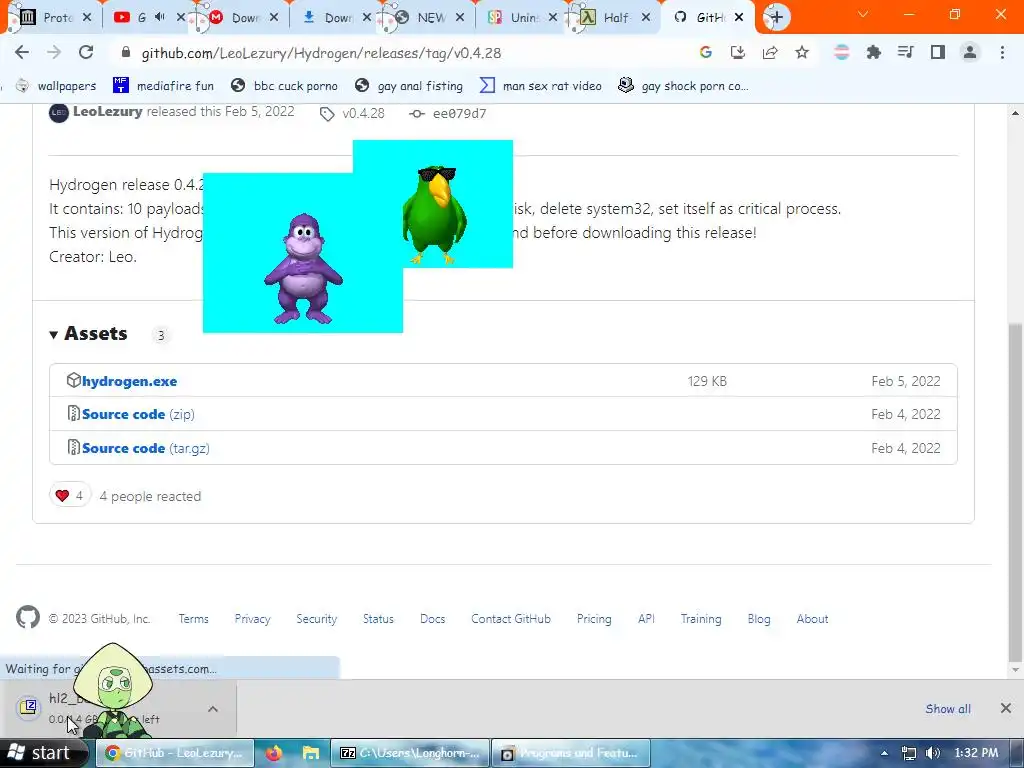Screen dimensions: 1024x768
Task: Click the page vertical scrollbar
Action: coord(1015,492)
